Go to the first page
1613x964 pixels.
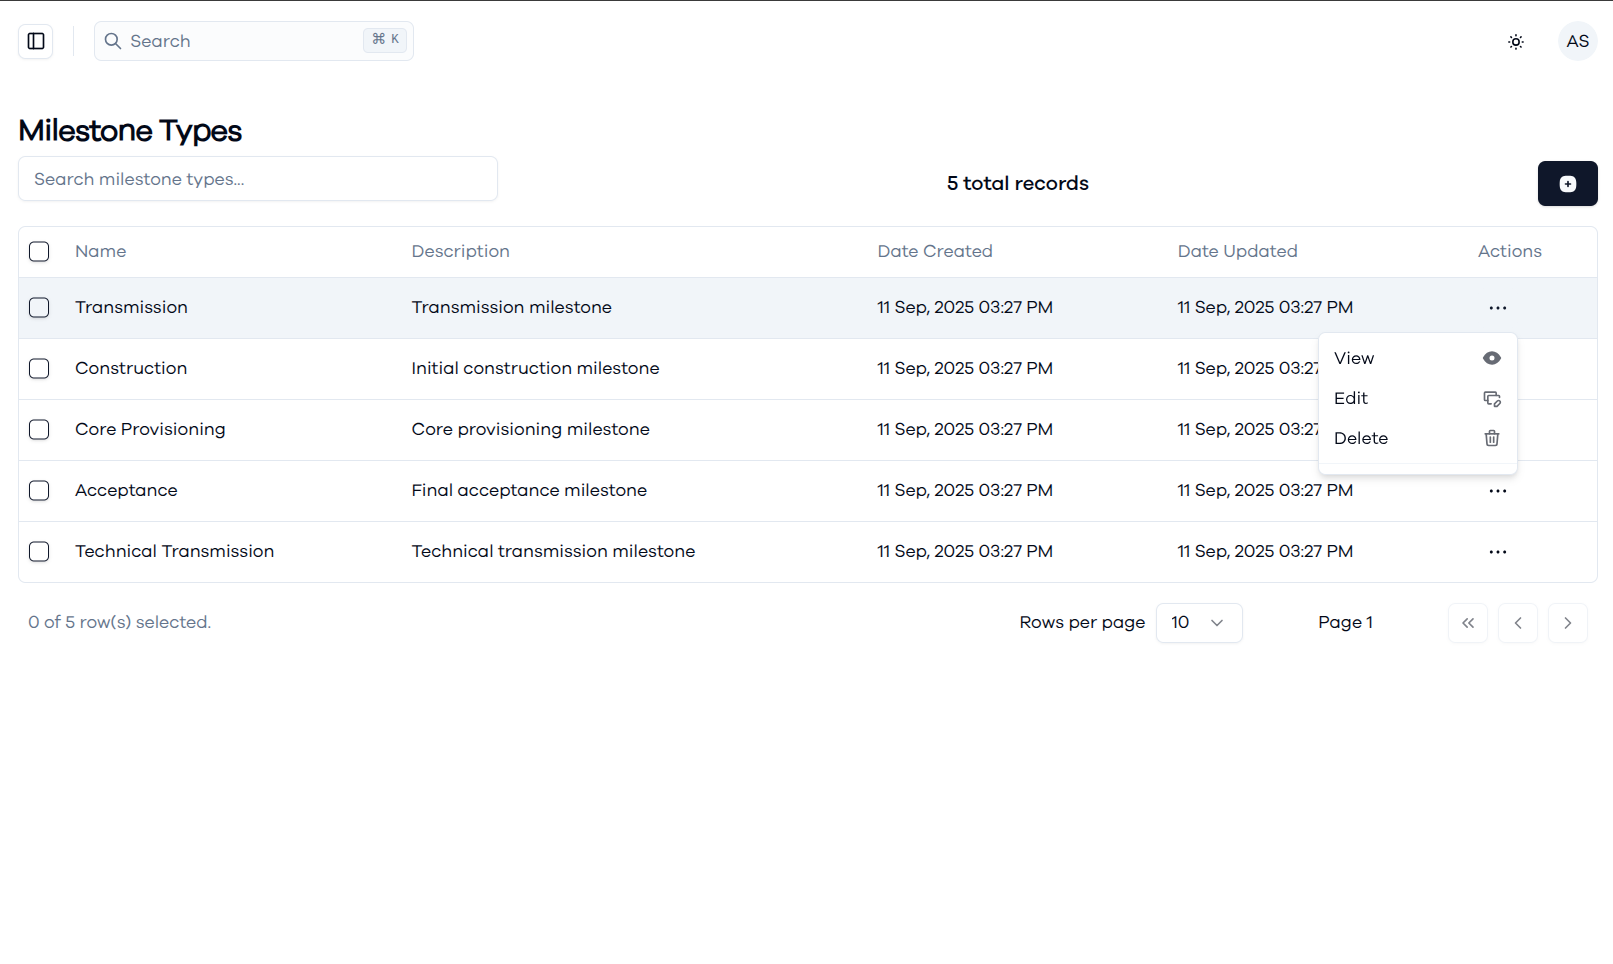pos(1467,623)
